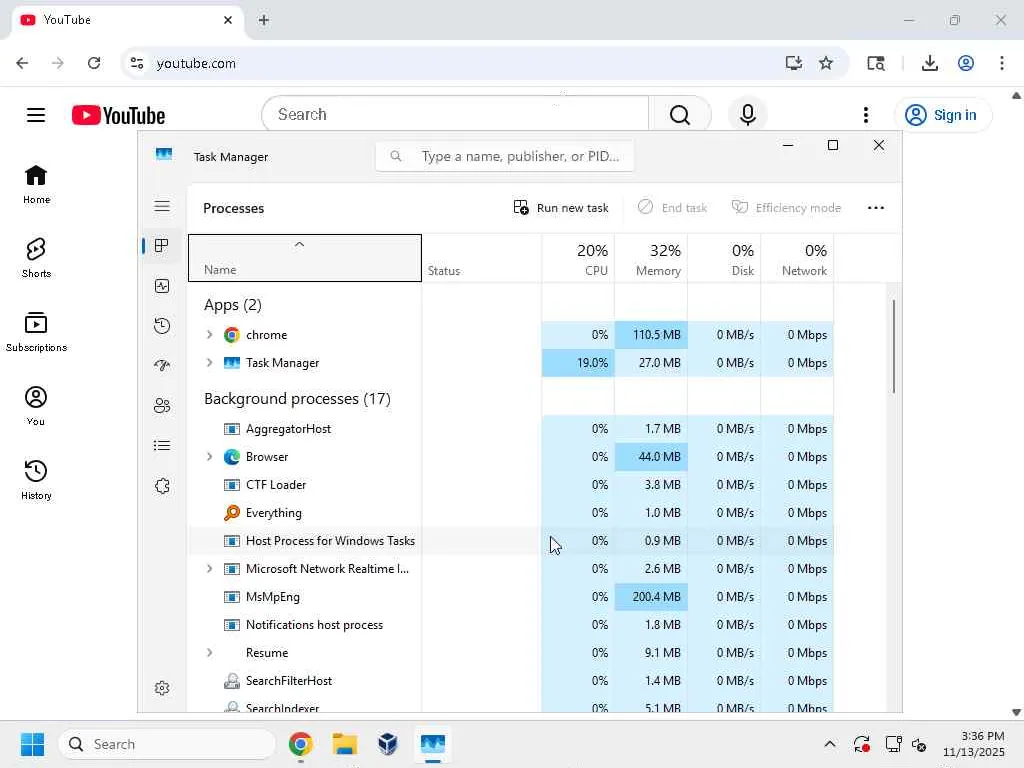This screenshot has height=768, width=1024.
Task: Expand the Browser background process
Action: tap(209, 456)
